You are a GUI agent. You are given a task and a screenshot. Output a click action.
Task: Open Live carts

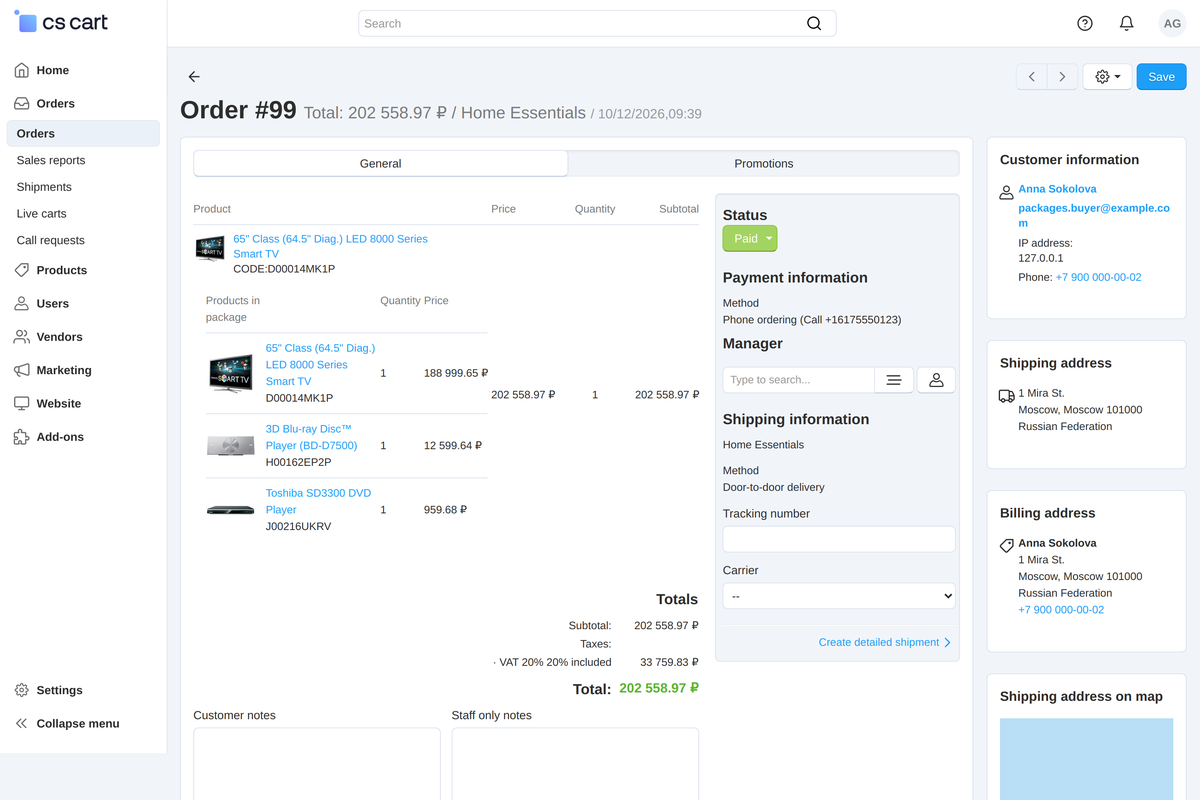(x=42, y=213)
